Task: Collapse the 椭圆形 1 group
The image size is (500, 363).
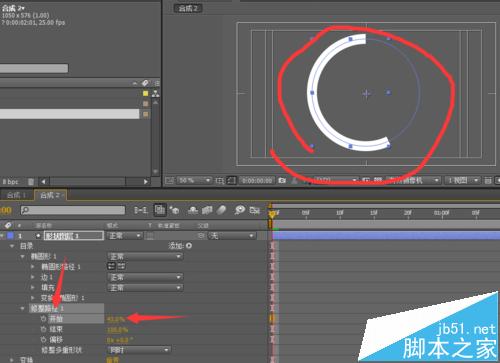Action: (x=23, y=256)
